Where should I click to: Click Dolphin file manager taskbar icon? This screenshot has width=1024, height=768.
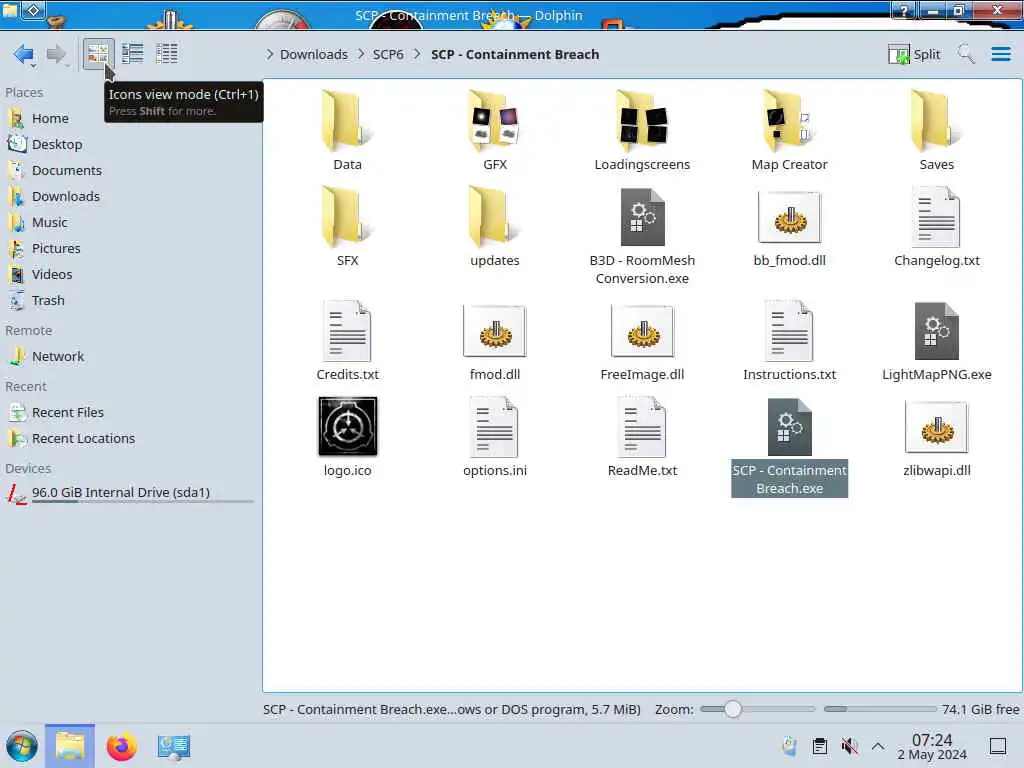tap(70, 746)
